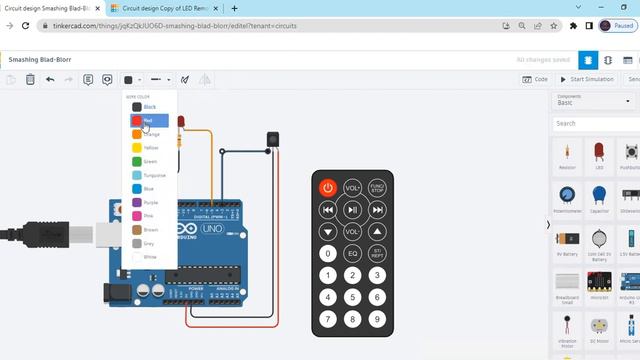This screenshot has height=360, width=640.
Task: Click the remote's FUNC/STOP button
Action: pyautogui.click(x=377, y=188)
